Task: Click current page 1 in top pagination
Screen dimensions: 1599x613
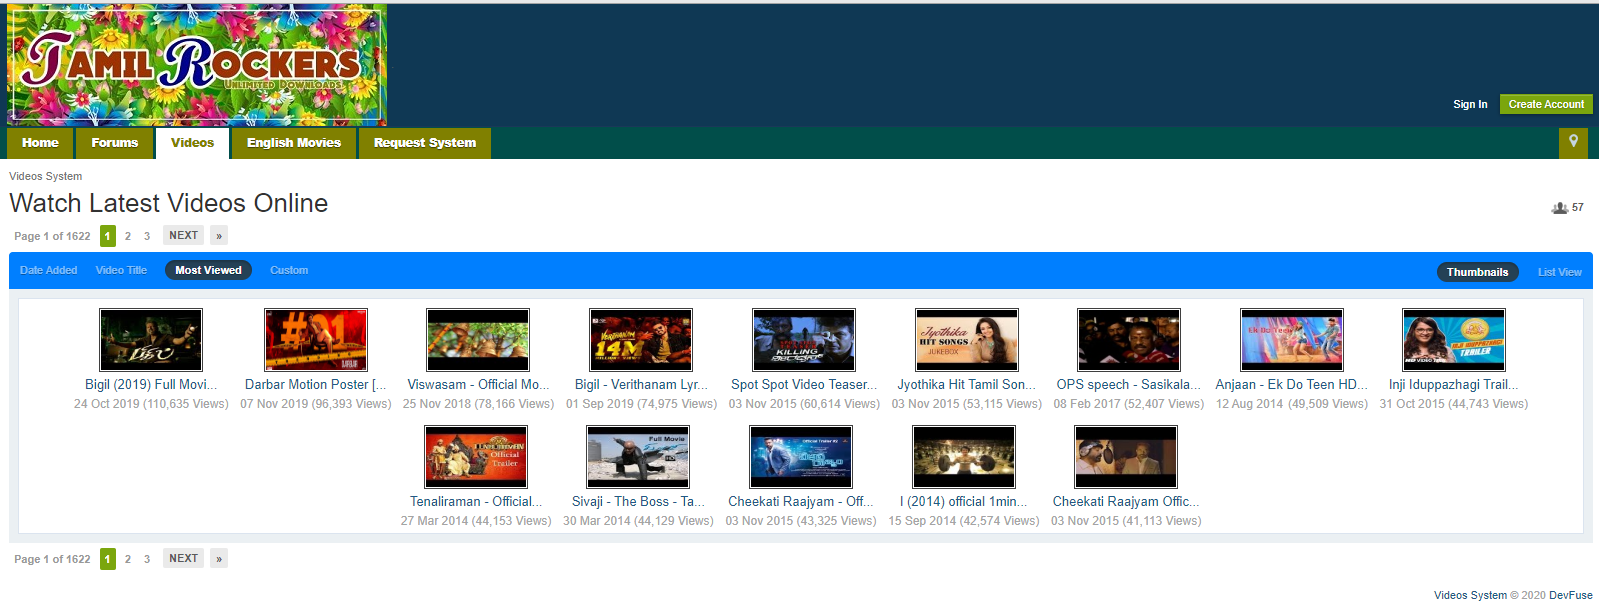Action: pyautogui.click(x=107, y=236)
